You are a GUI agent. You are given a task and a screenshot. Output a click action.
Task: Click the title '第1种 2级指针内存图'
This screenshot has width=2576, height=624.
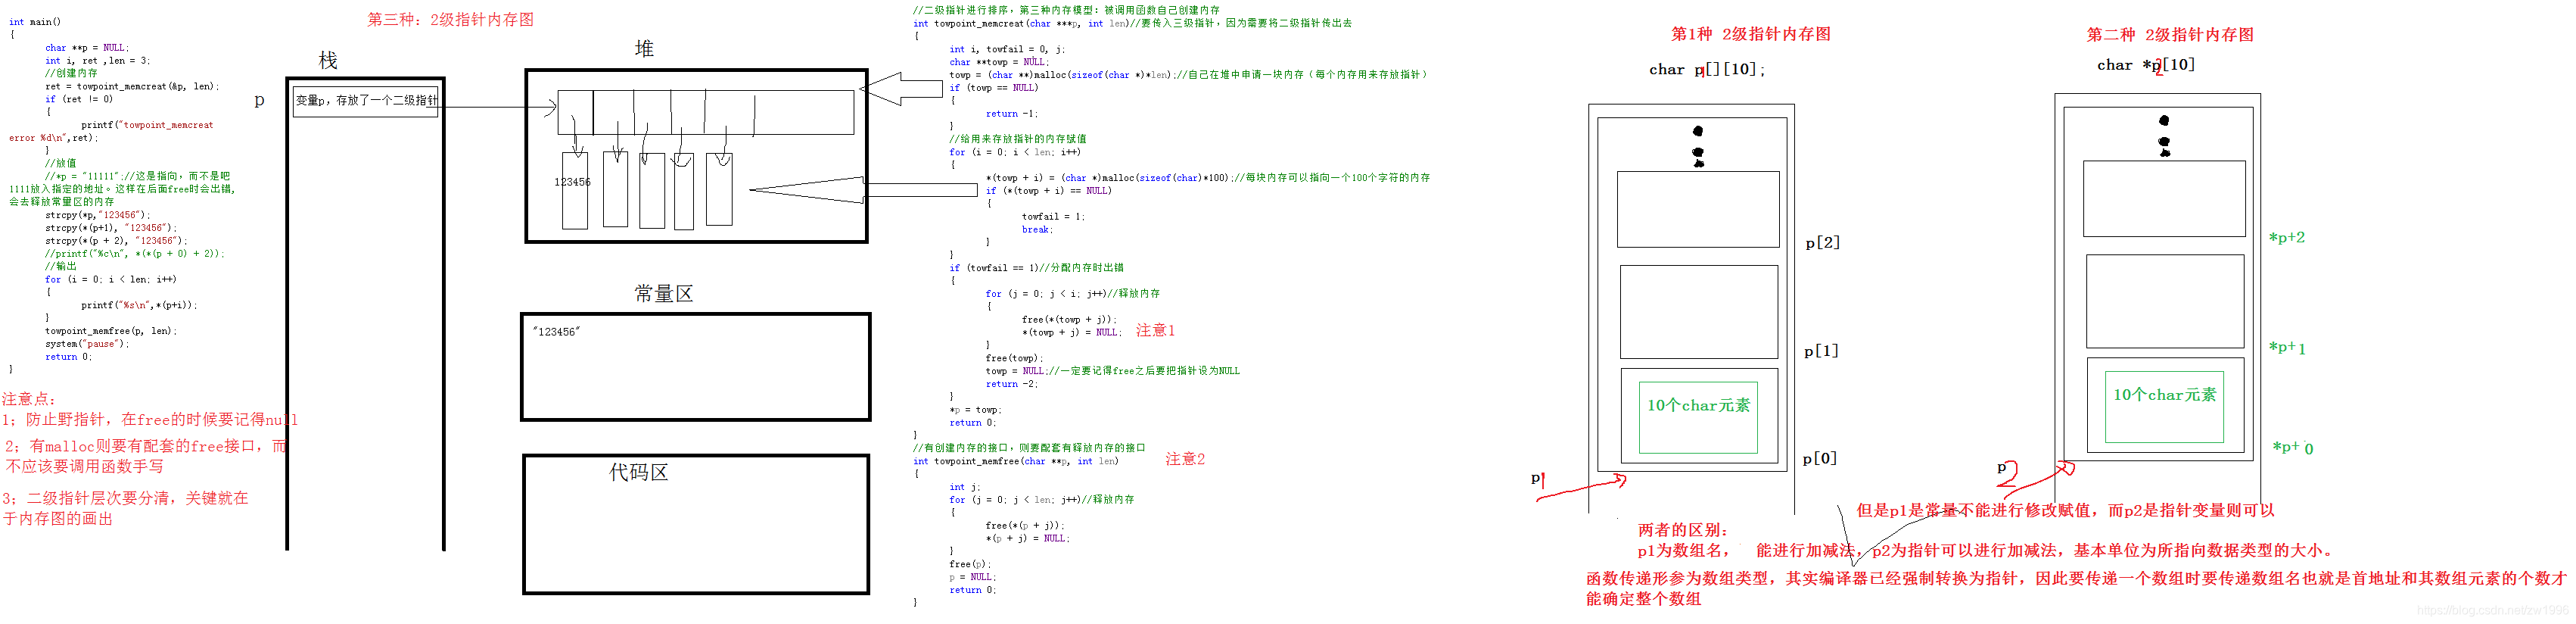[x=1751, y=34]
